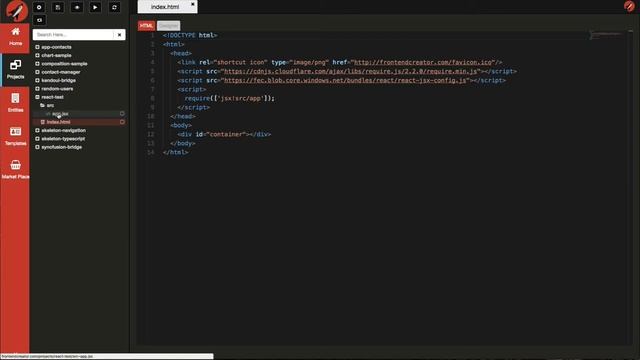Expand the skeleton-typescript project
Viewport: 640px width, 360px height.
(x=37, y=139)
